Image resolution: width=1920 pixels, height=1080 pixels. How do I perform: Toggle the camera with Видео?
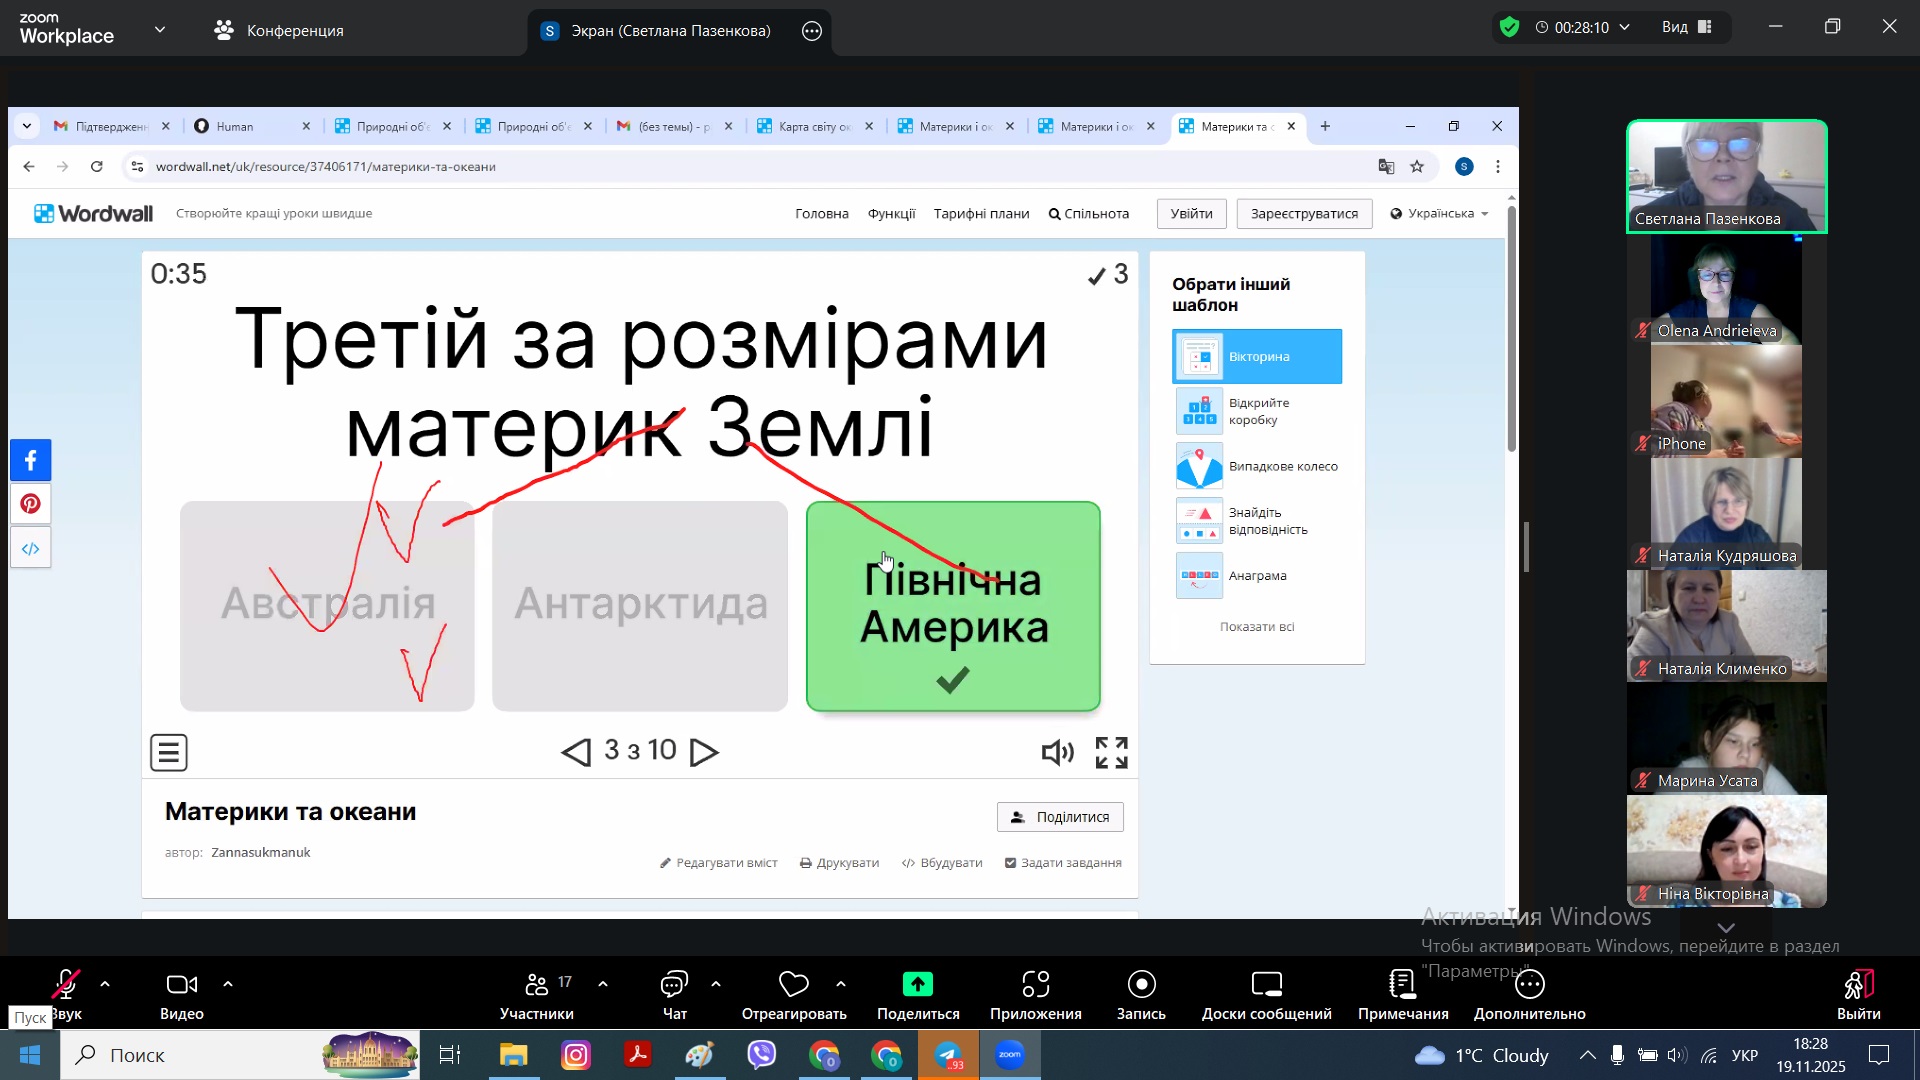181,985
